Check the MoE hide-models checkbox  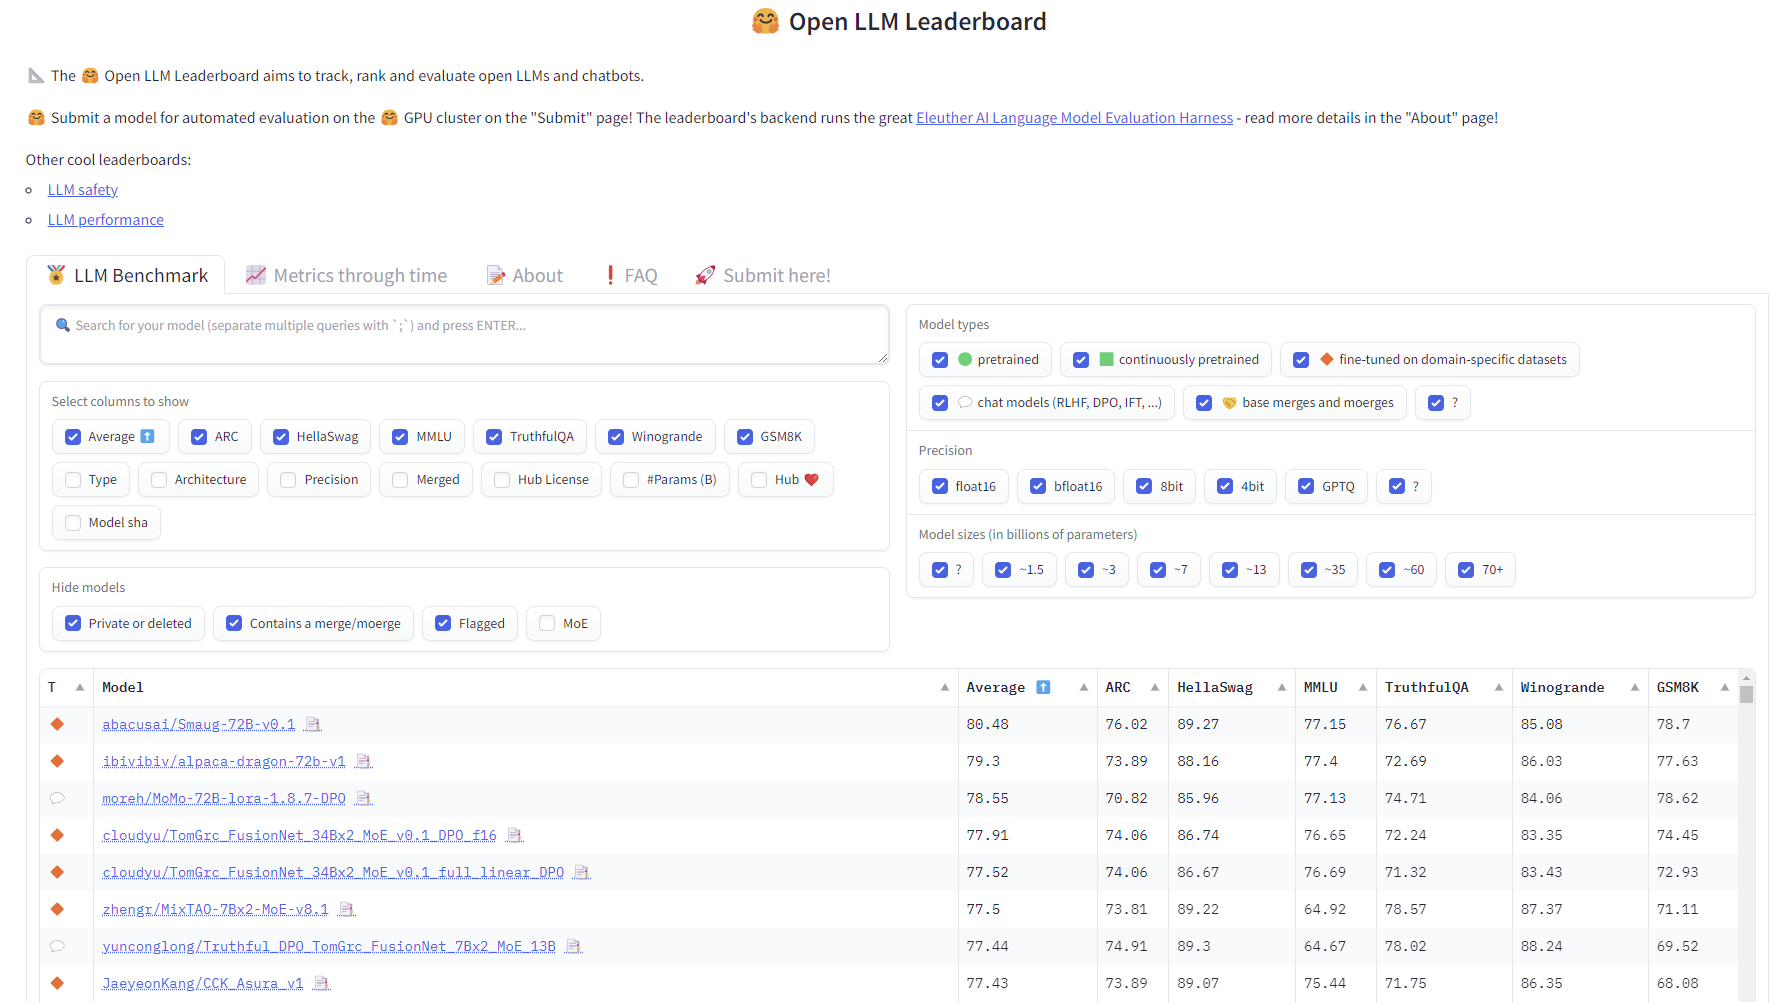(x=547, y=623)
